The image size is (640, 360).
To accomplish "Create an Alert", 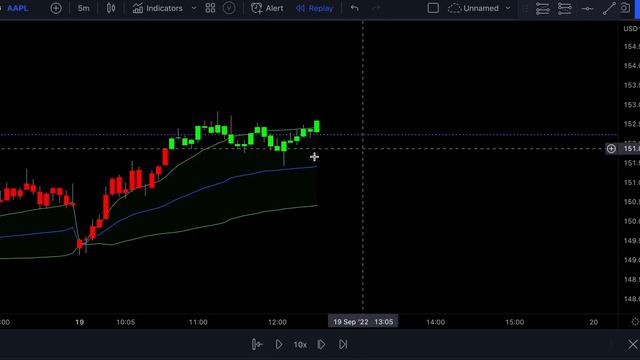I will tap(267, 8).
